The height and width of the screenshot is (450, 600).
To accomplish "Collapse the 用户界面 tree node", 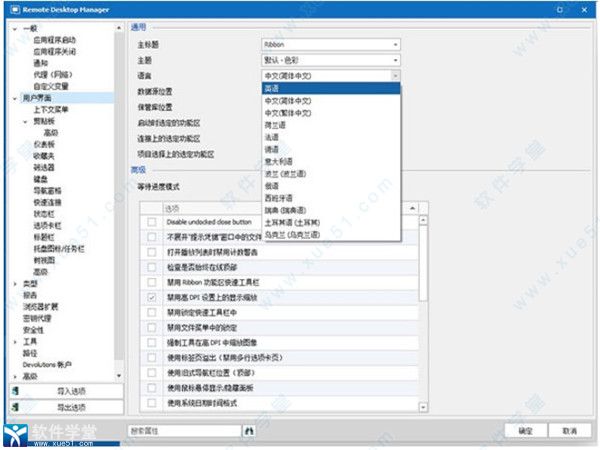I will click(x=15, y=98).
